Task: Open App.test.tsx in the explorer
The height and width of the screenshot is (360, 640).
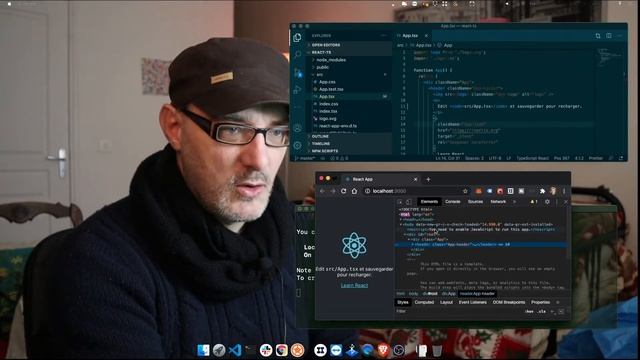Action: 331,89
